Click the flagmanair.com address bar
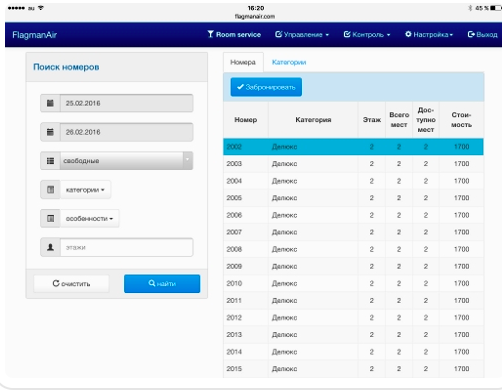The image size is (502, 391). (255, 16)
